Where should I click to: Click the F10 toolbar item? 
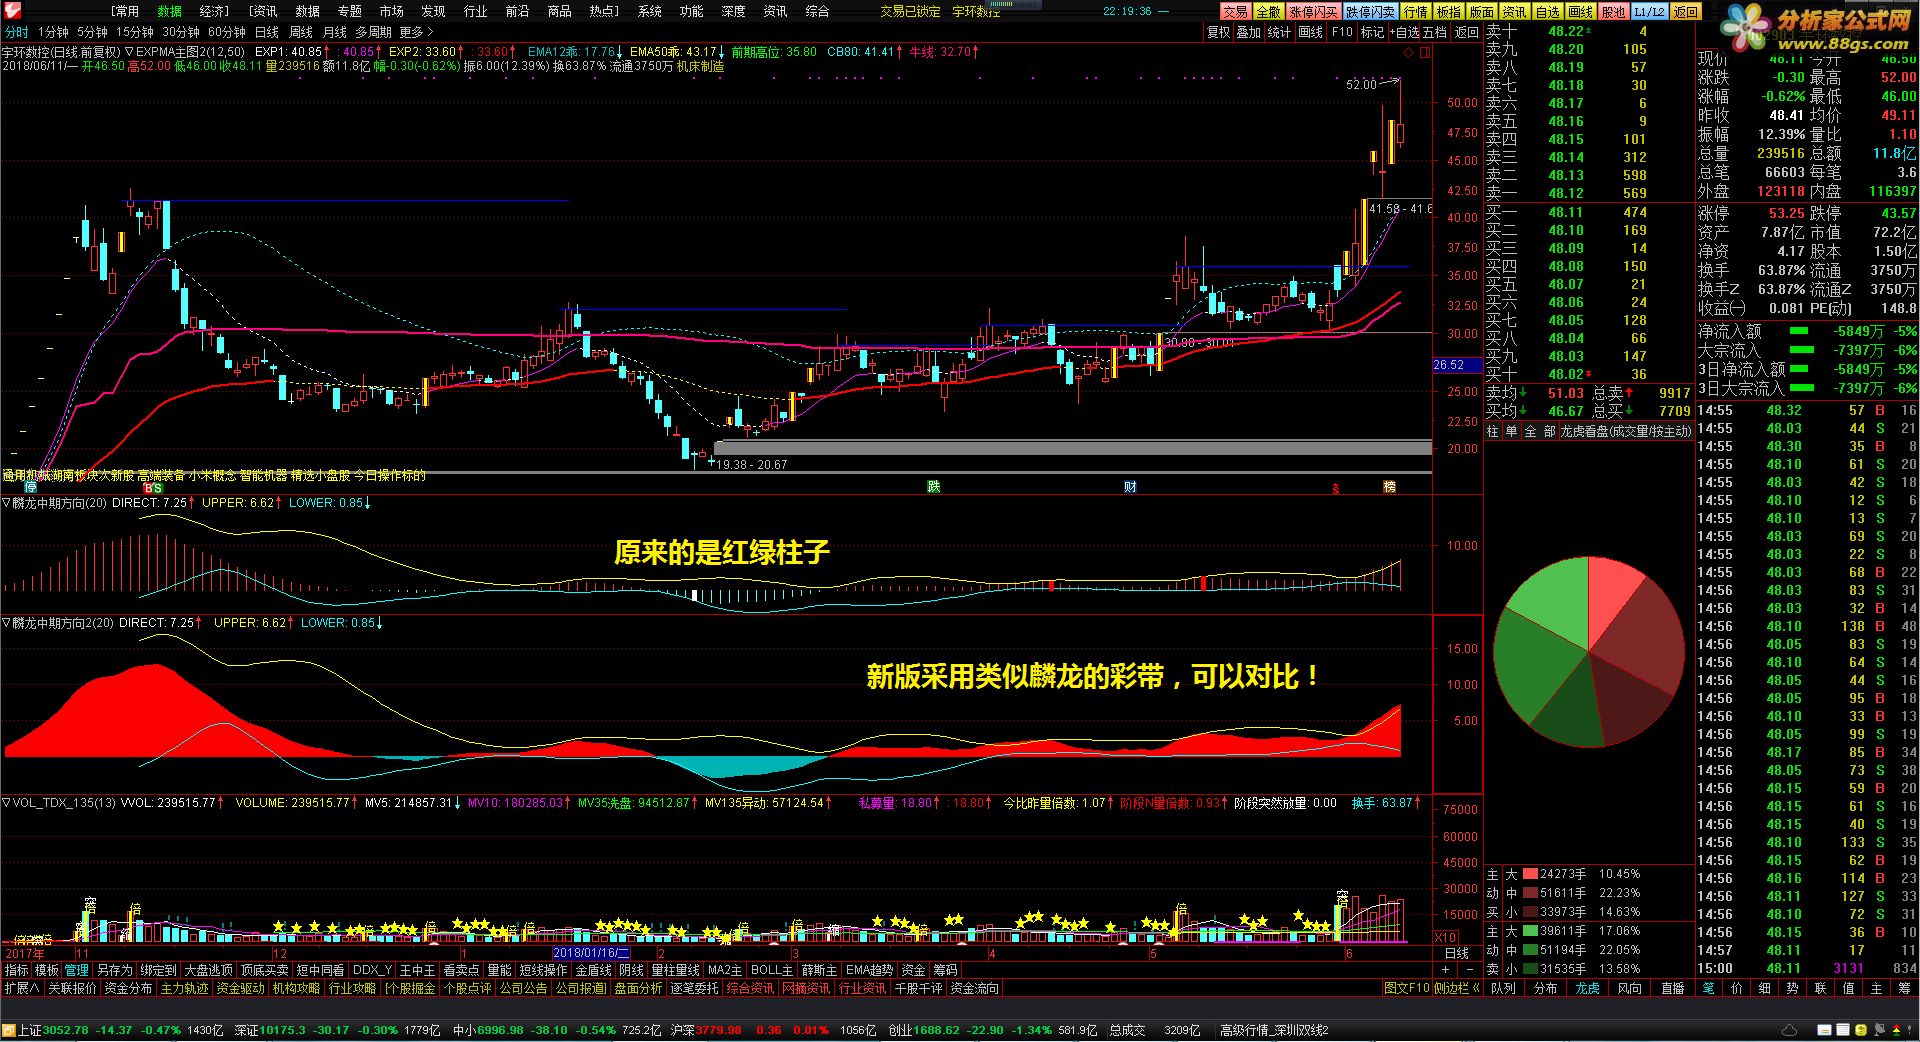coord(1342,32)
